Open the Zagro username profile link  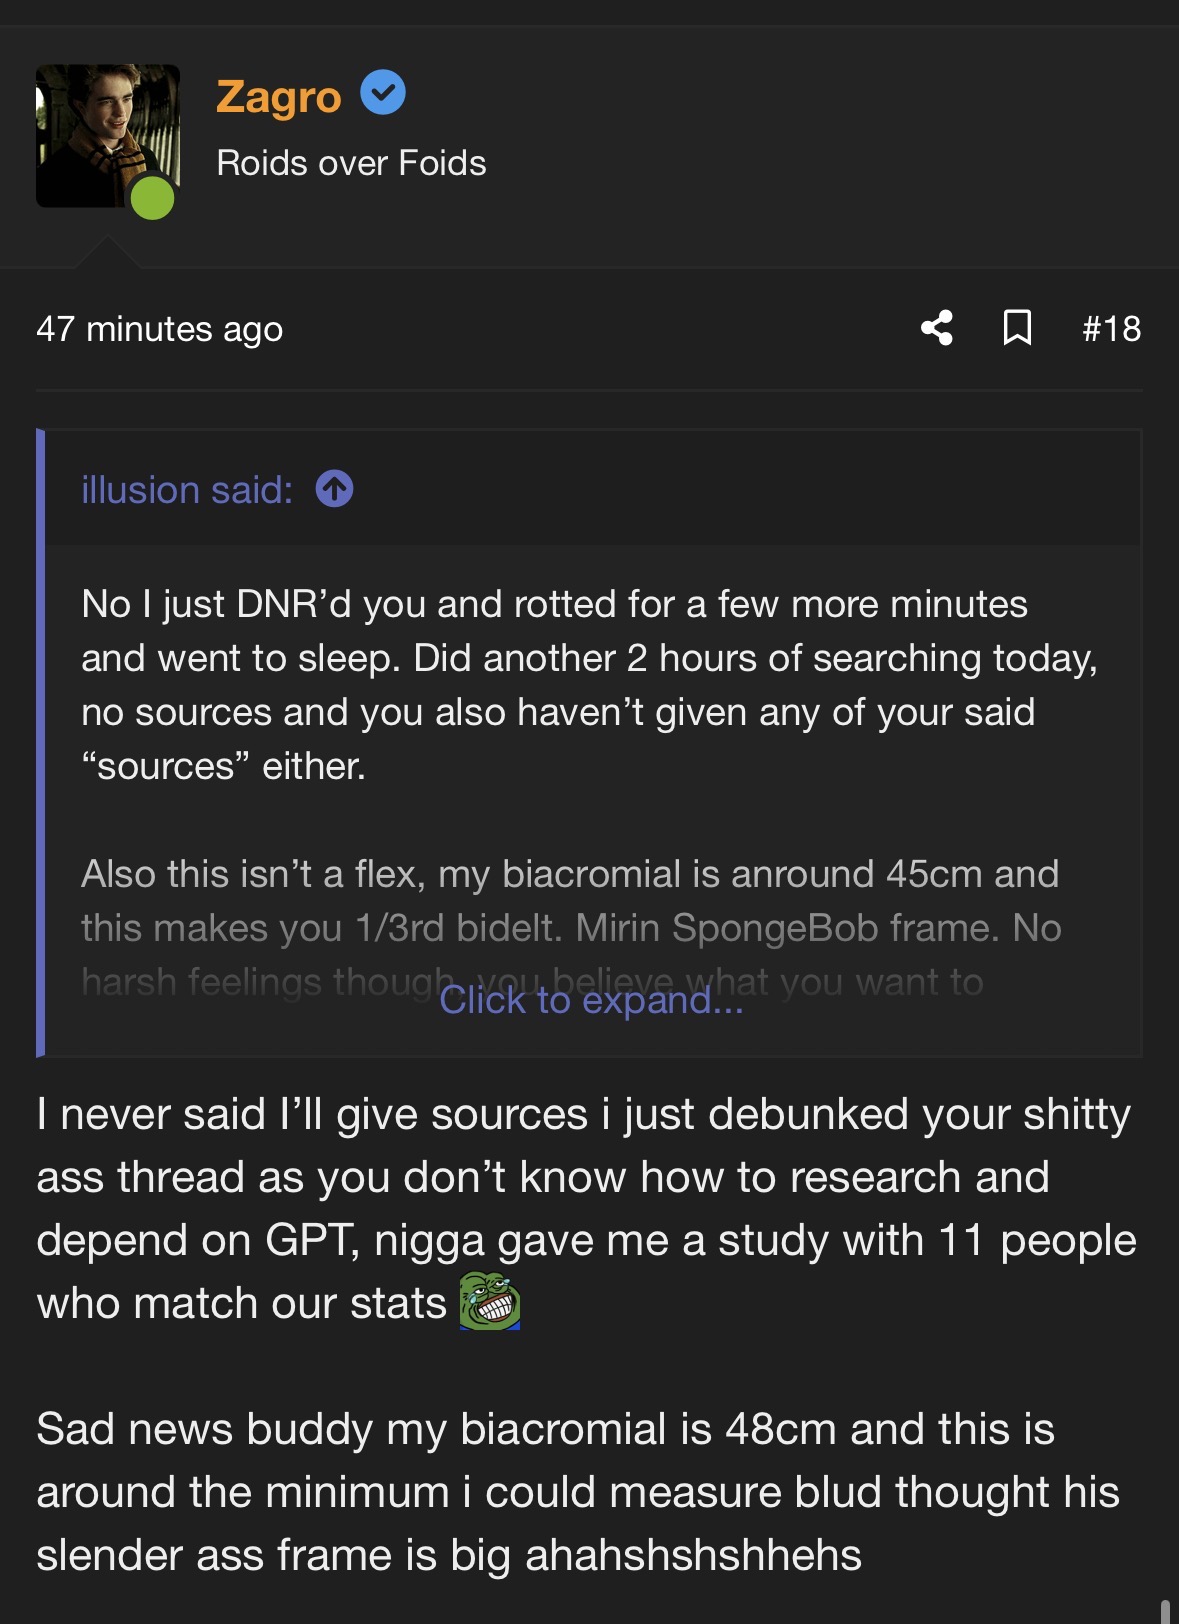coord(278,97)
